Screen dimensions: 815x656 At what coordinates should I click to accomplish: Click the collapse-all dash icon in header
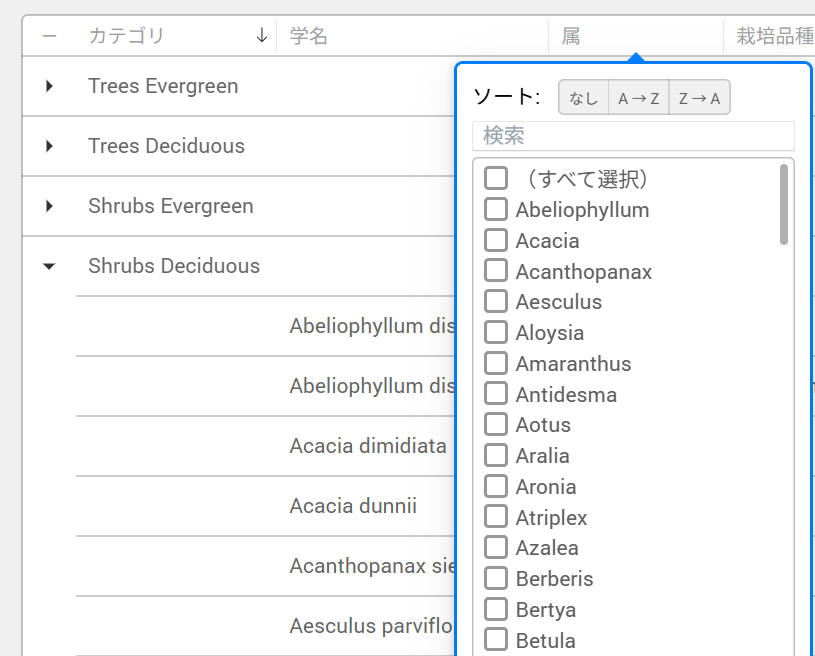pyautogui.click(x=49, y=36)
